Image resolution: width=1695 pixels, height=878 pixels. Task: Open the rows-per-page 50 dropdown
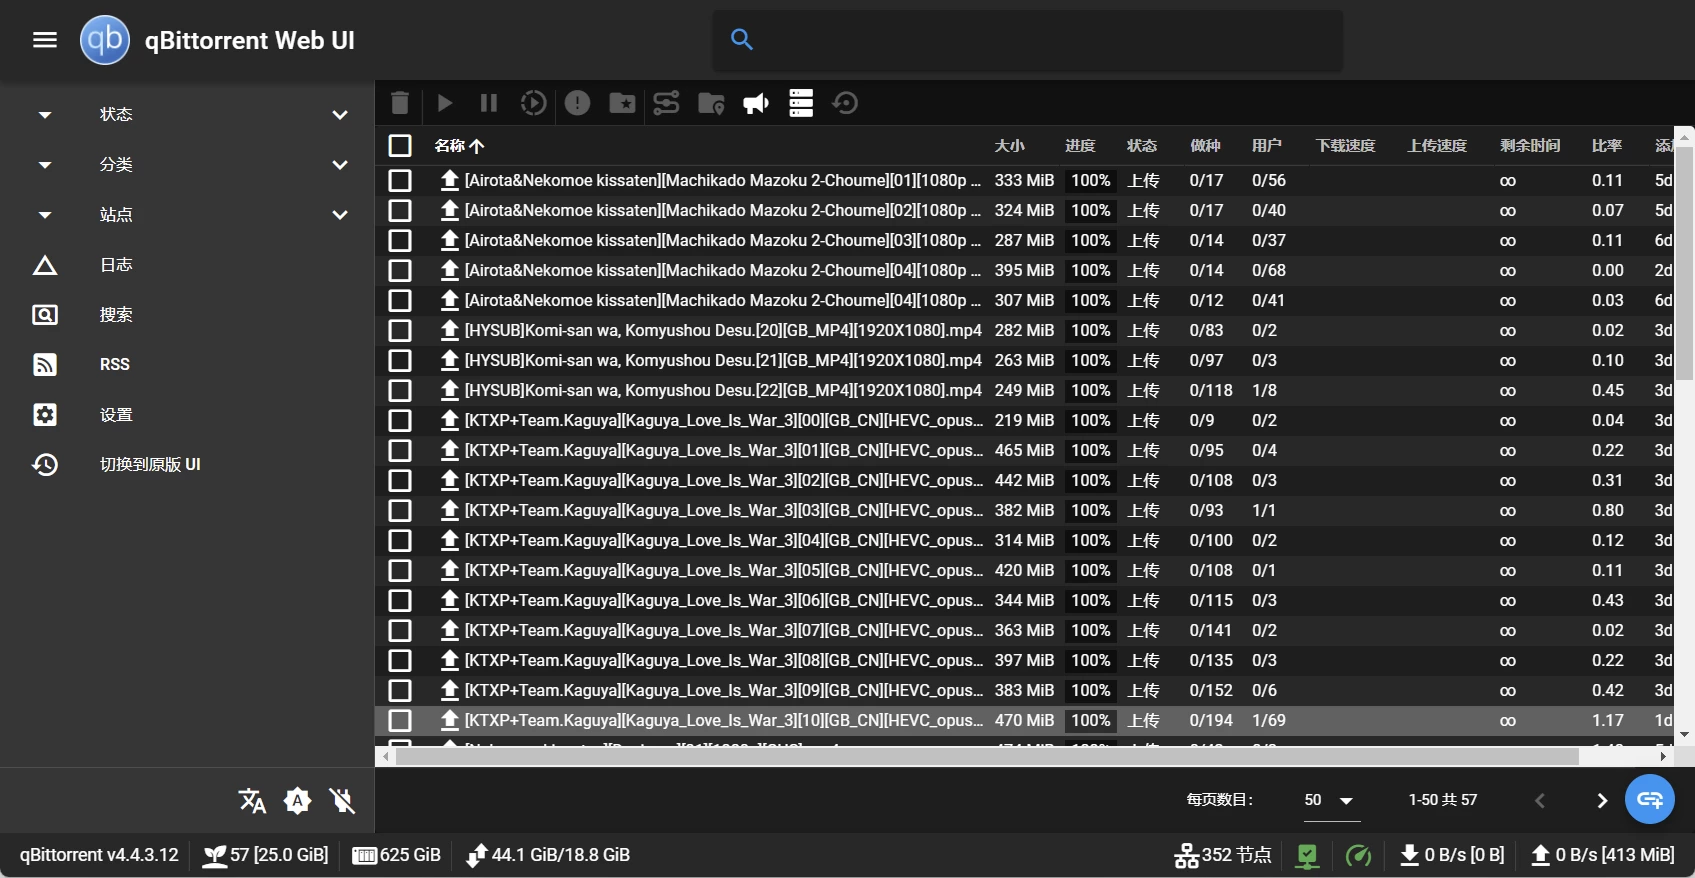click(1331, 800)
